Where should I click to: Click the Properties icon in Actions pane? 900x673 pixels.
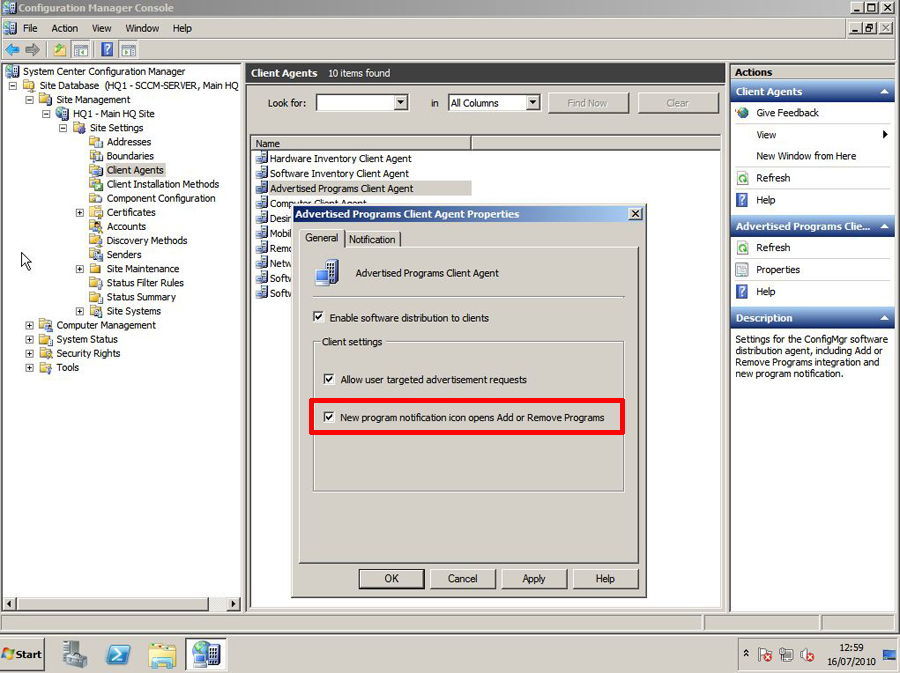coord(743,270)
